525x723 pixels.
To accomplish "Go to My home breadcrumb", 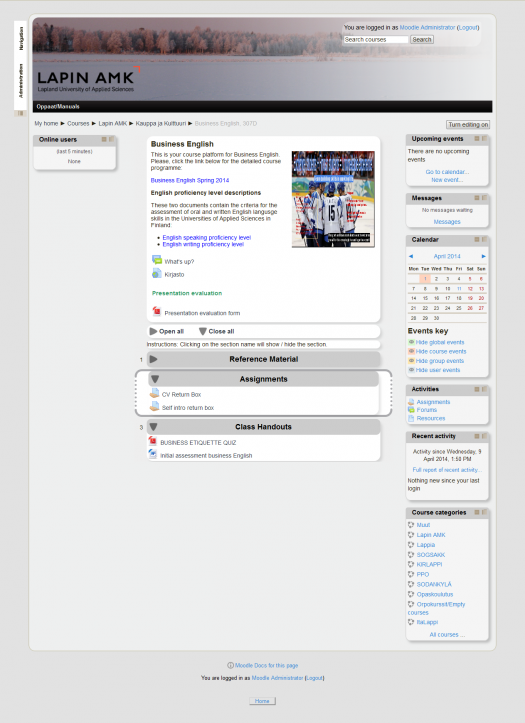I will point(46,124).
